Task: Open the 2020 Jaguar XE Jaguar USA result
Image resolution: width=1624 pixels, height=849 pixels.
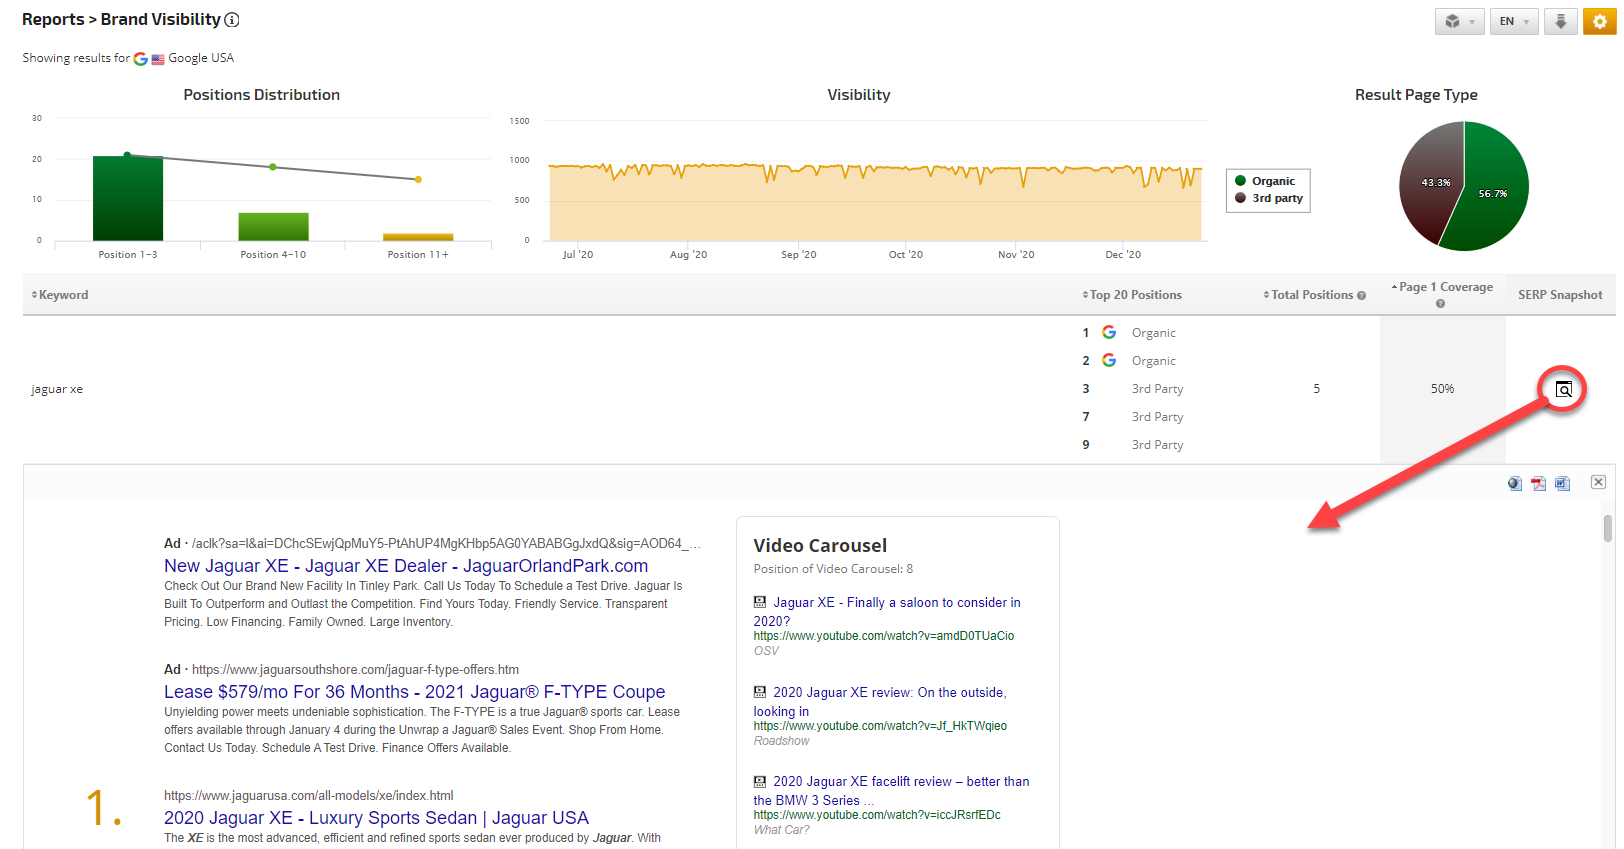Action: [376, 818]
